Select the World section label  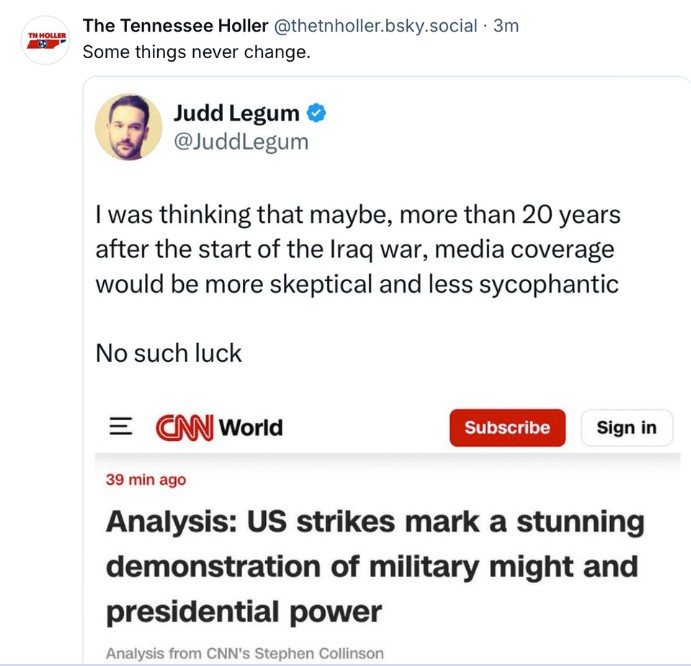point(250,428)
